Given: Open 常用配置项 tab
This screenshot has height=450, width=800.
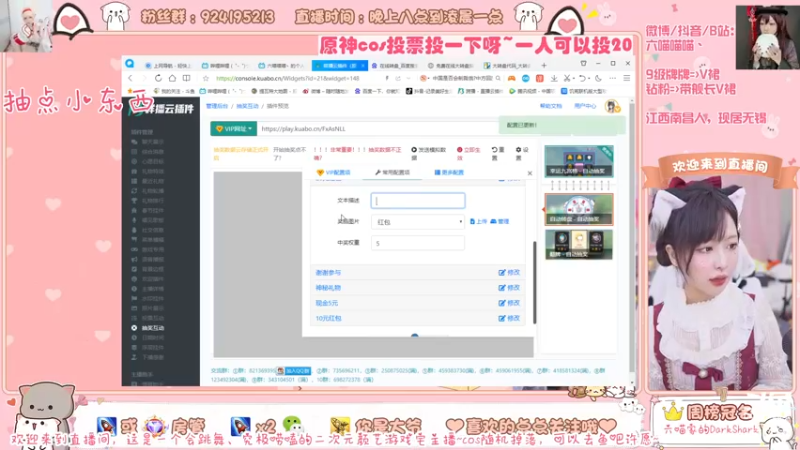Looking at the screenshot, I should 392,172.
